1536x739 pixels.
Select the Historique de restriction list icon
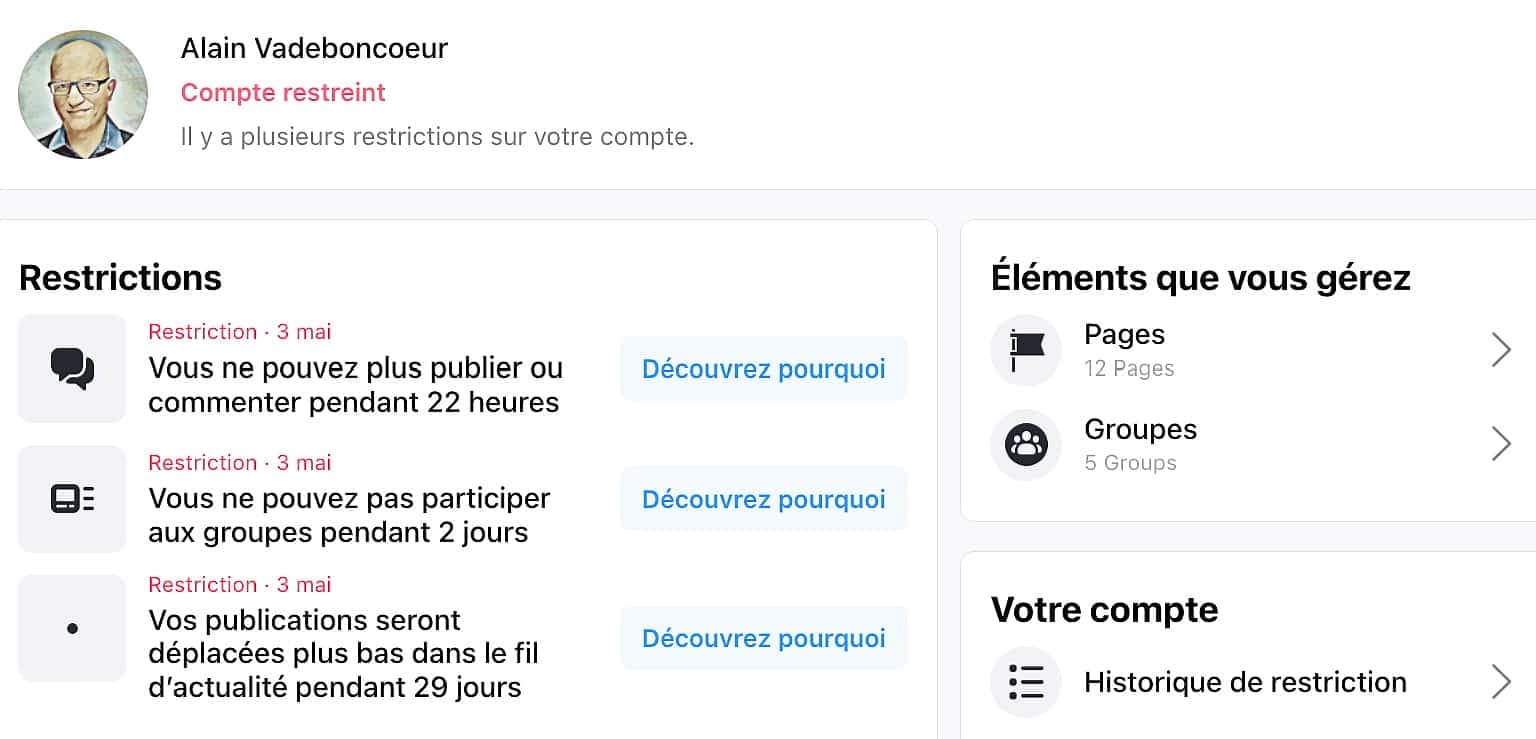[x=1025, y=681]
